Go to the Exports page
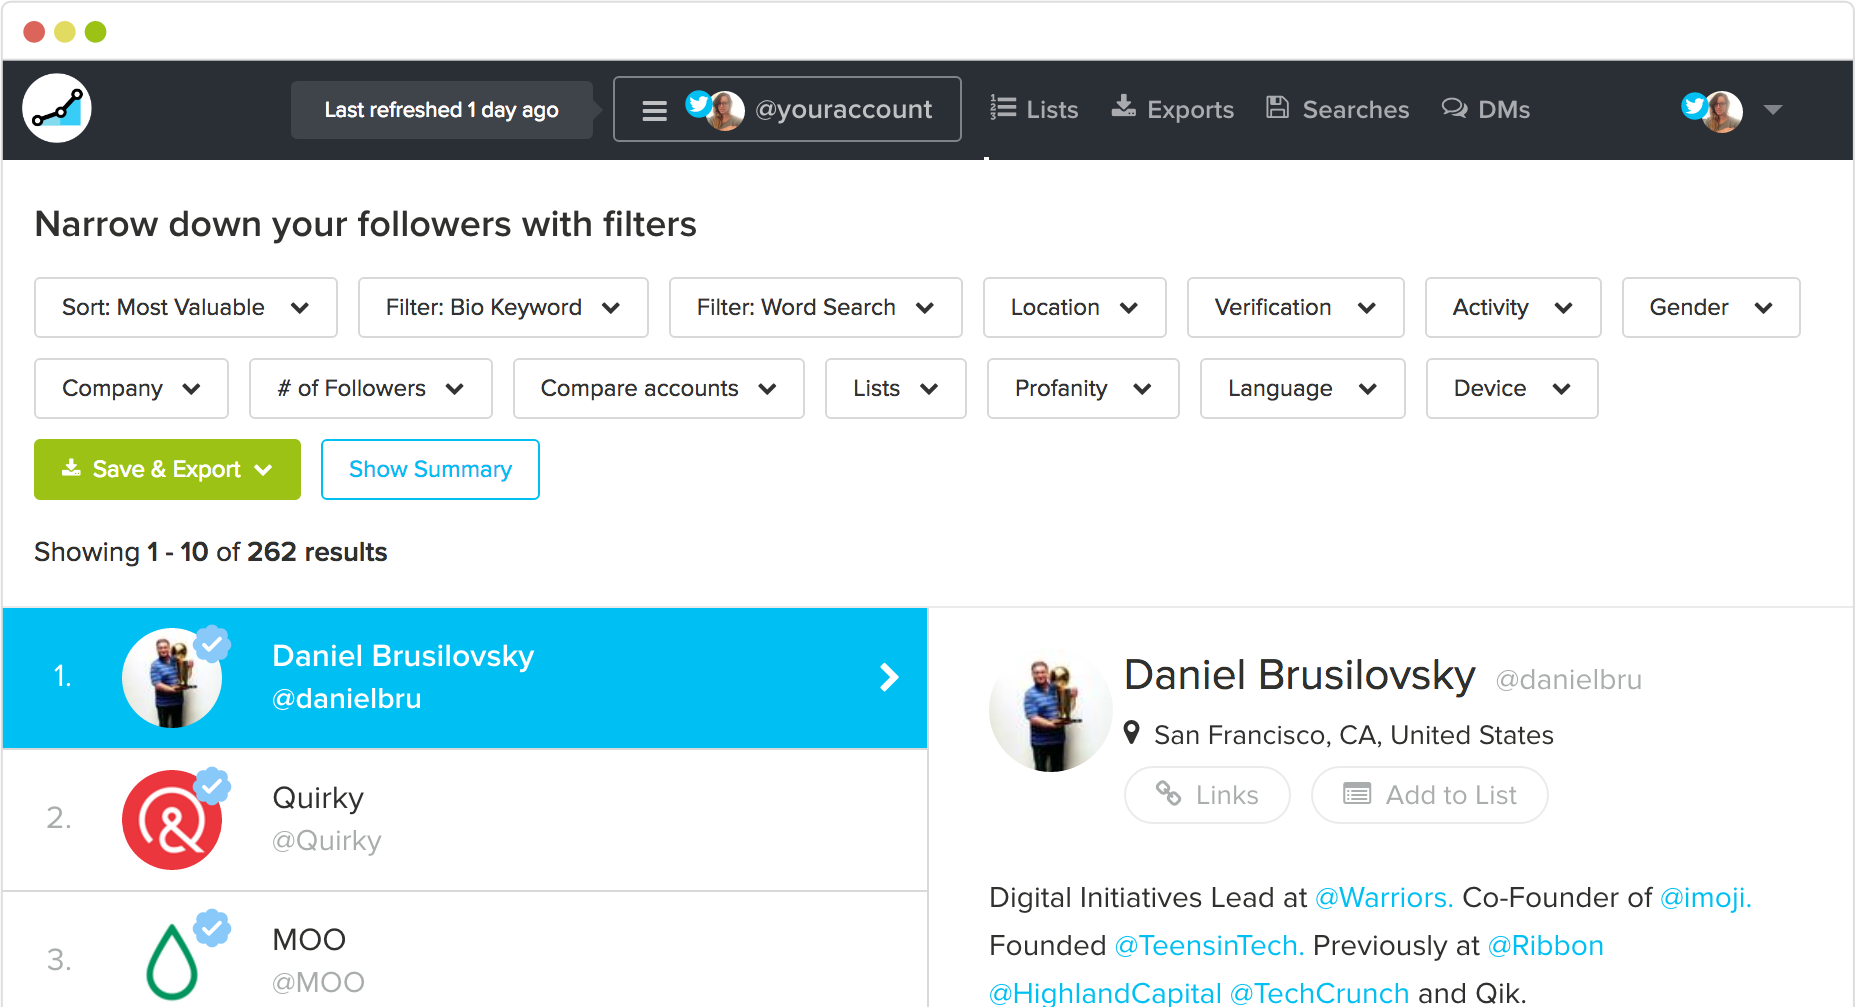Image resolution: width=1855 pixels, height=1007 pixels. point(1173,109)
